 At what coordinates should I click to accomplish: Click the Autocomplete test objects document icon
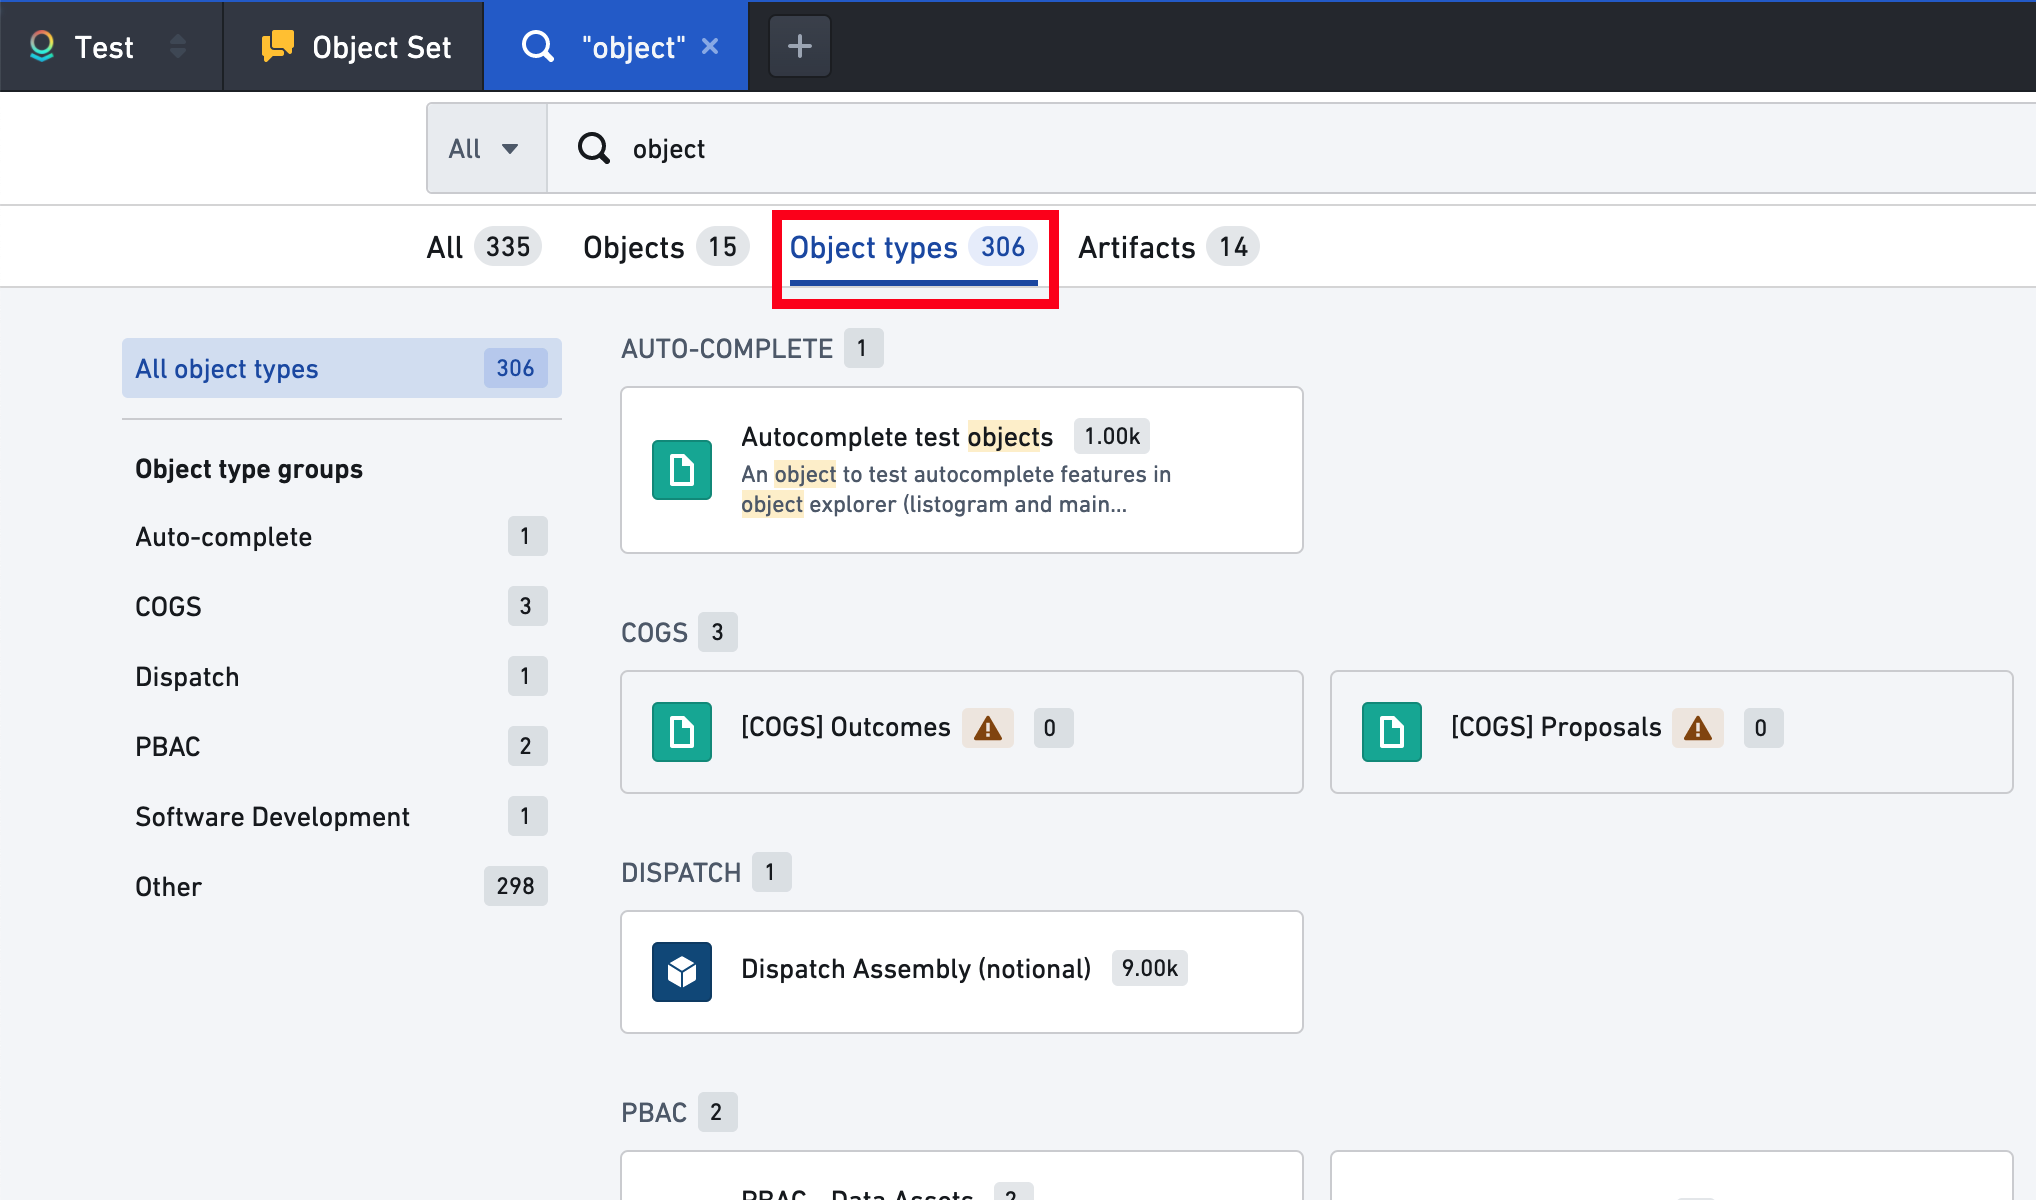[x=682, y=470]
